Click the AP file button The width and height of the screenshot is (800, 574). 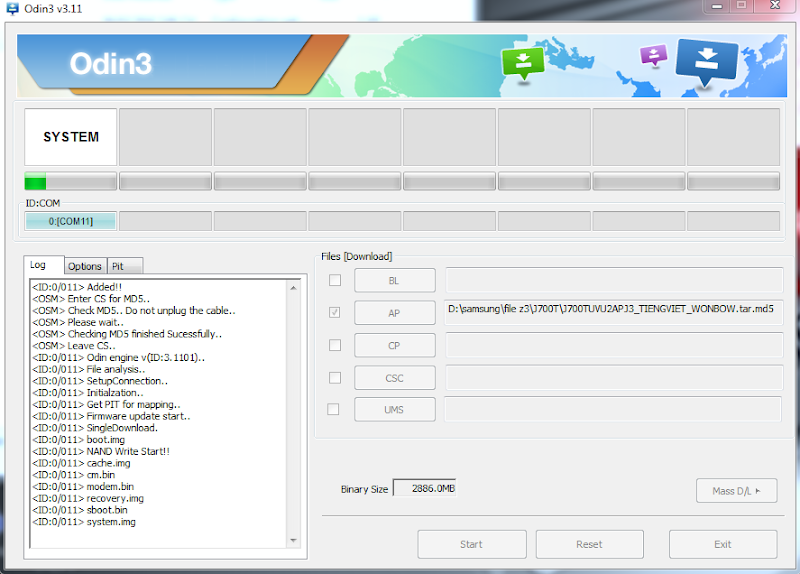395,313
